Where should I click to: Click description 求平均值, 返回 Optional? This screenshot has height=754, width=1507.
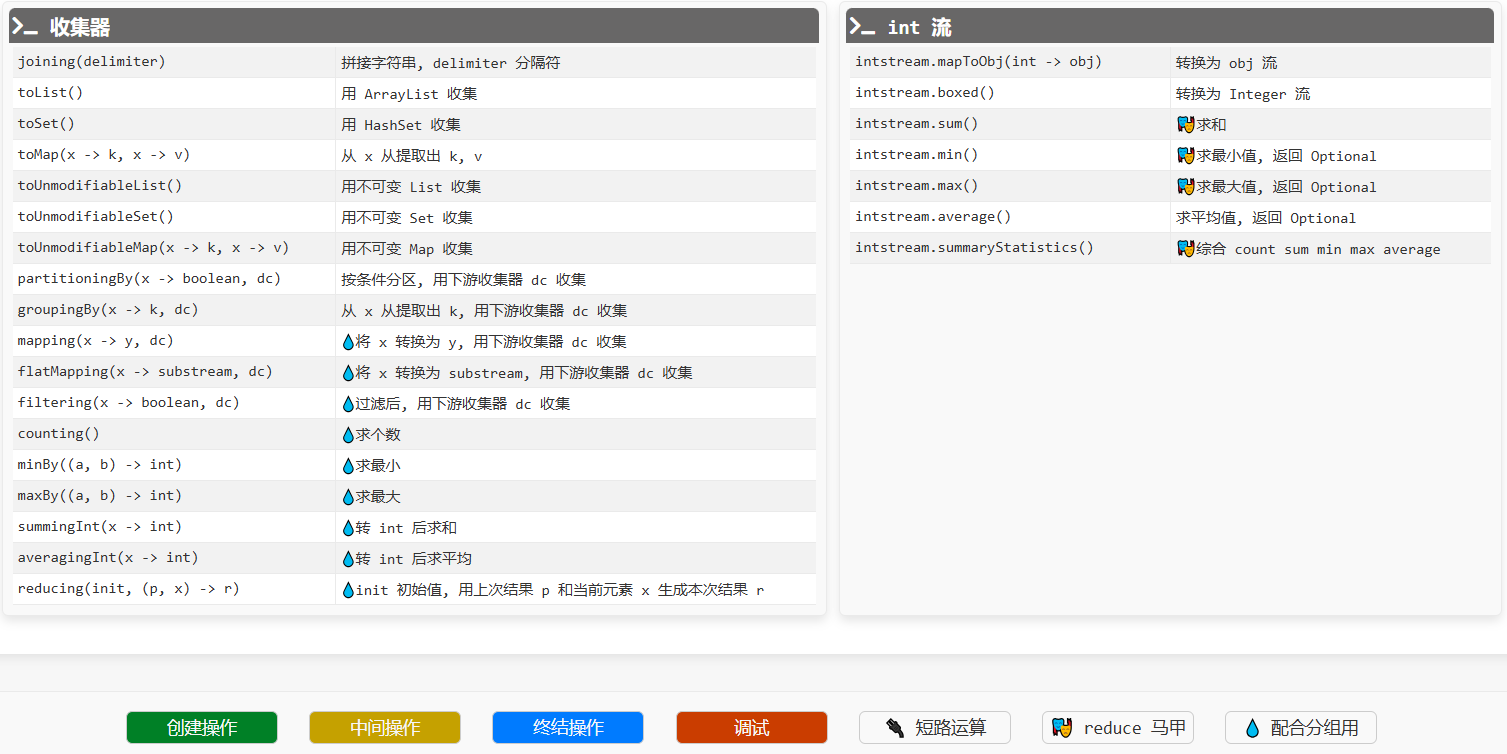pos(1266,218)
